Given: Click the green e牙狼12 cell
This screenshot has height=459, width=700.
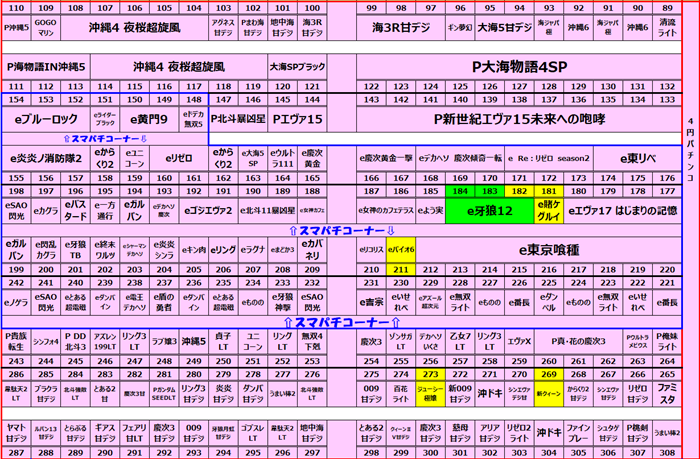Looking at the screenshot, I should [x=490, y=211].
